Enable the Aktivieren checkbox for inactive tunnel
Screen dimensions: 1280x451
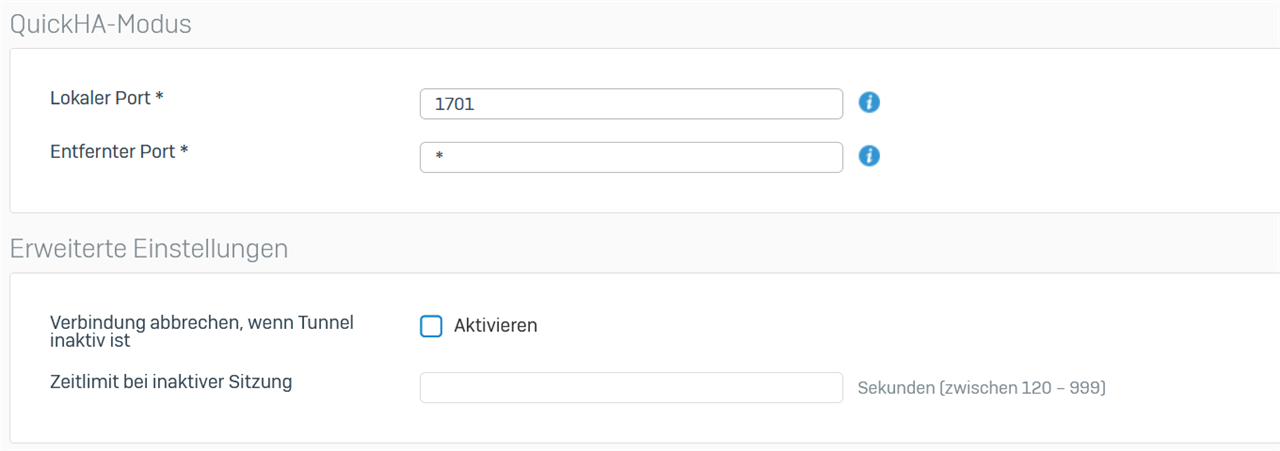click(x=431, y=326)
